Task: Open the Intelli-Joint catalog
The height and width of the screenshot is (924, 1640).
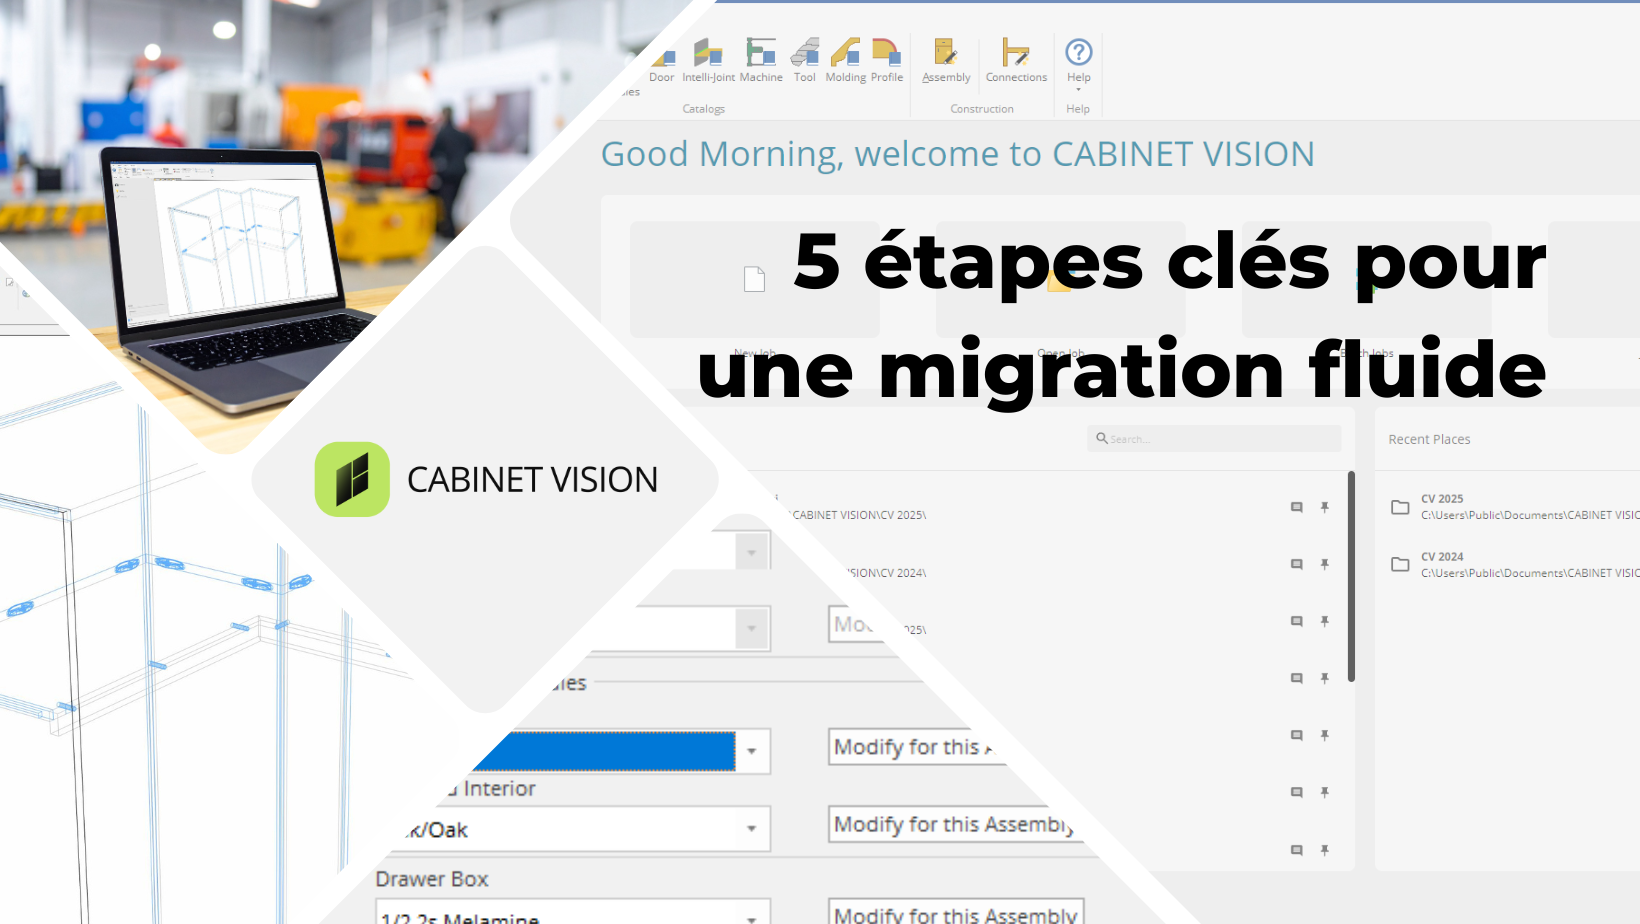Action: pos(708,61)
